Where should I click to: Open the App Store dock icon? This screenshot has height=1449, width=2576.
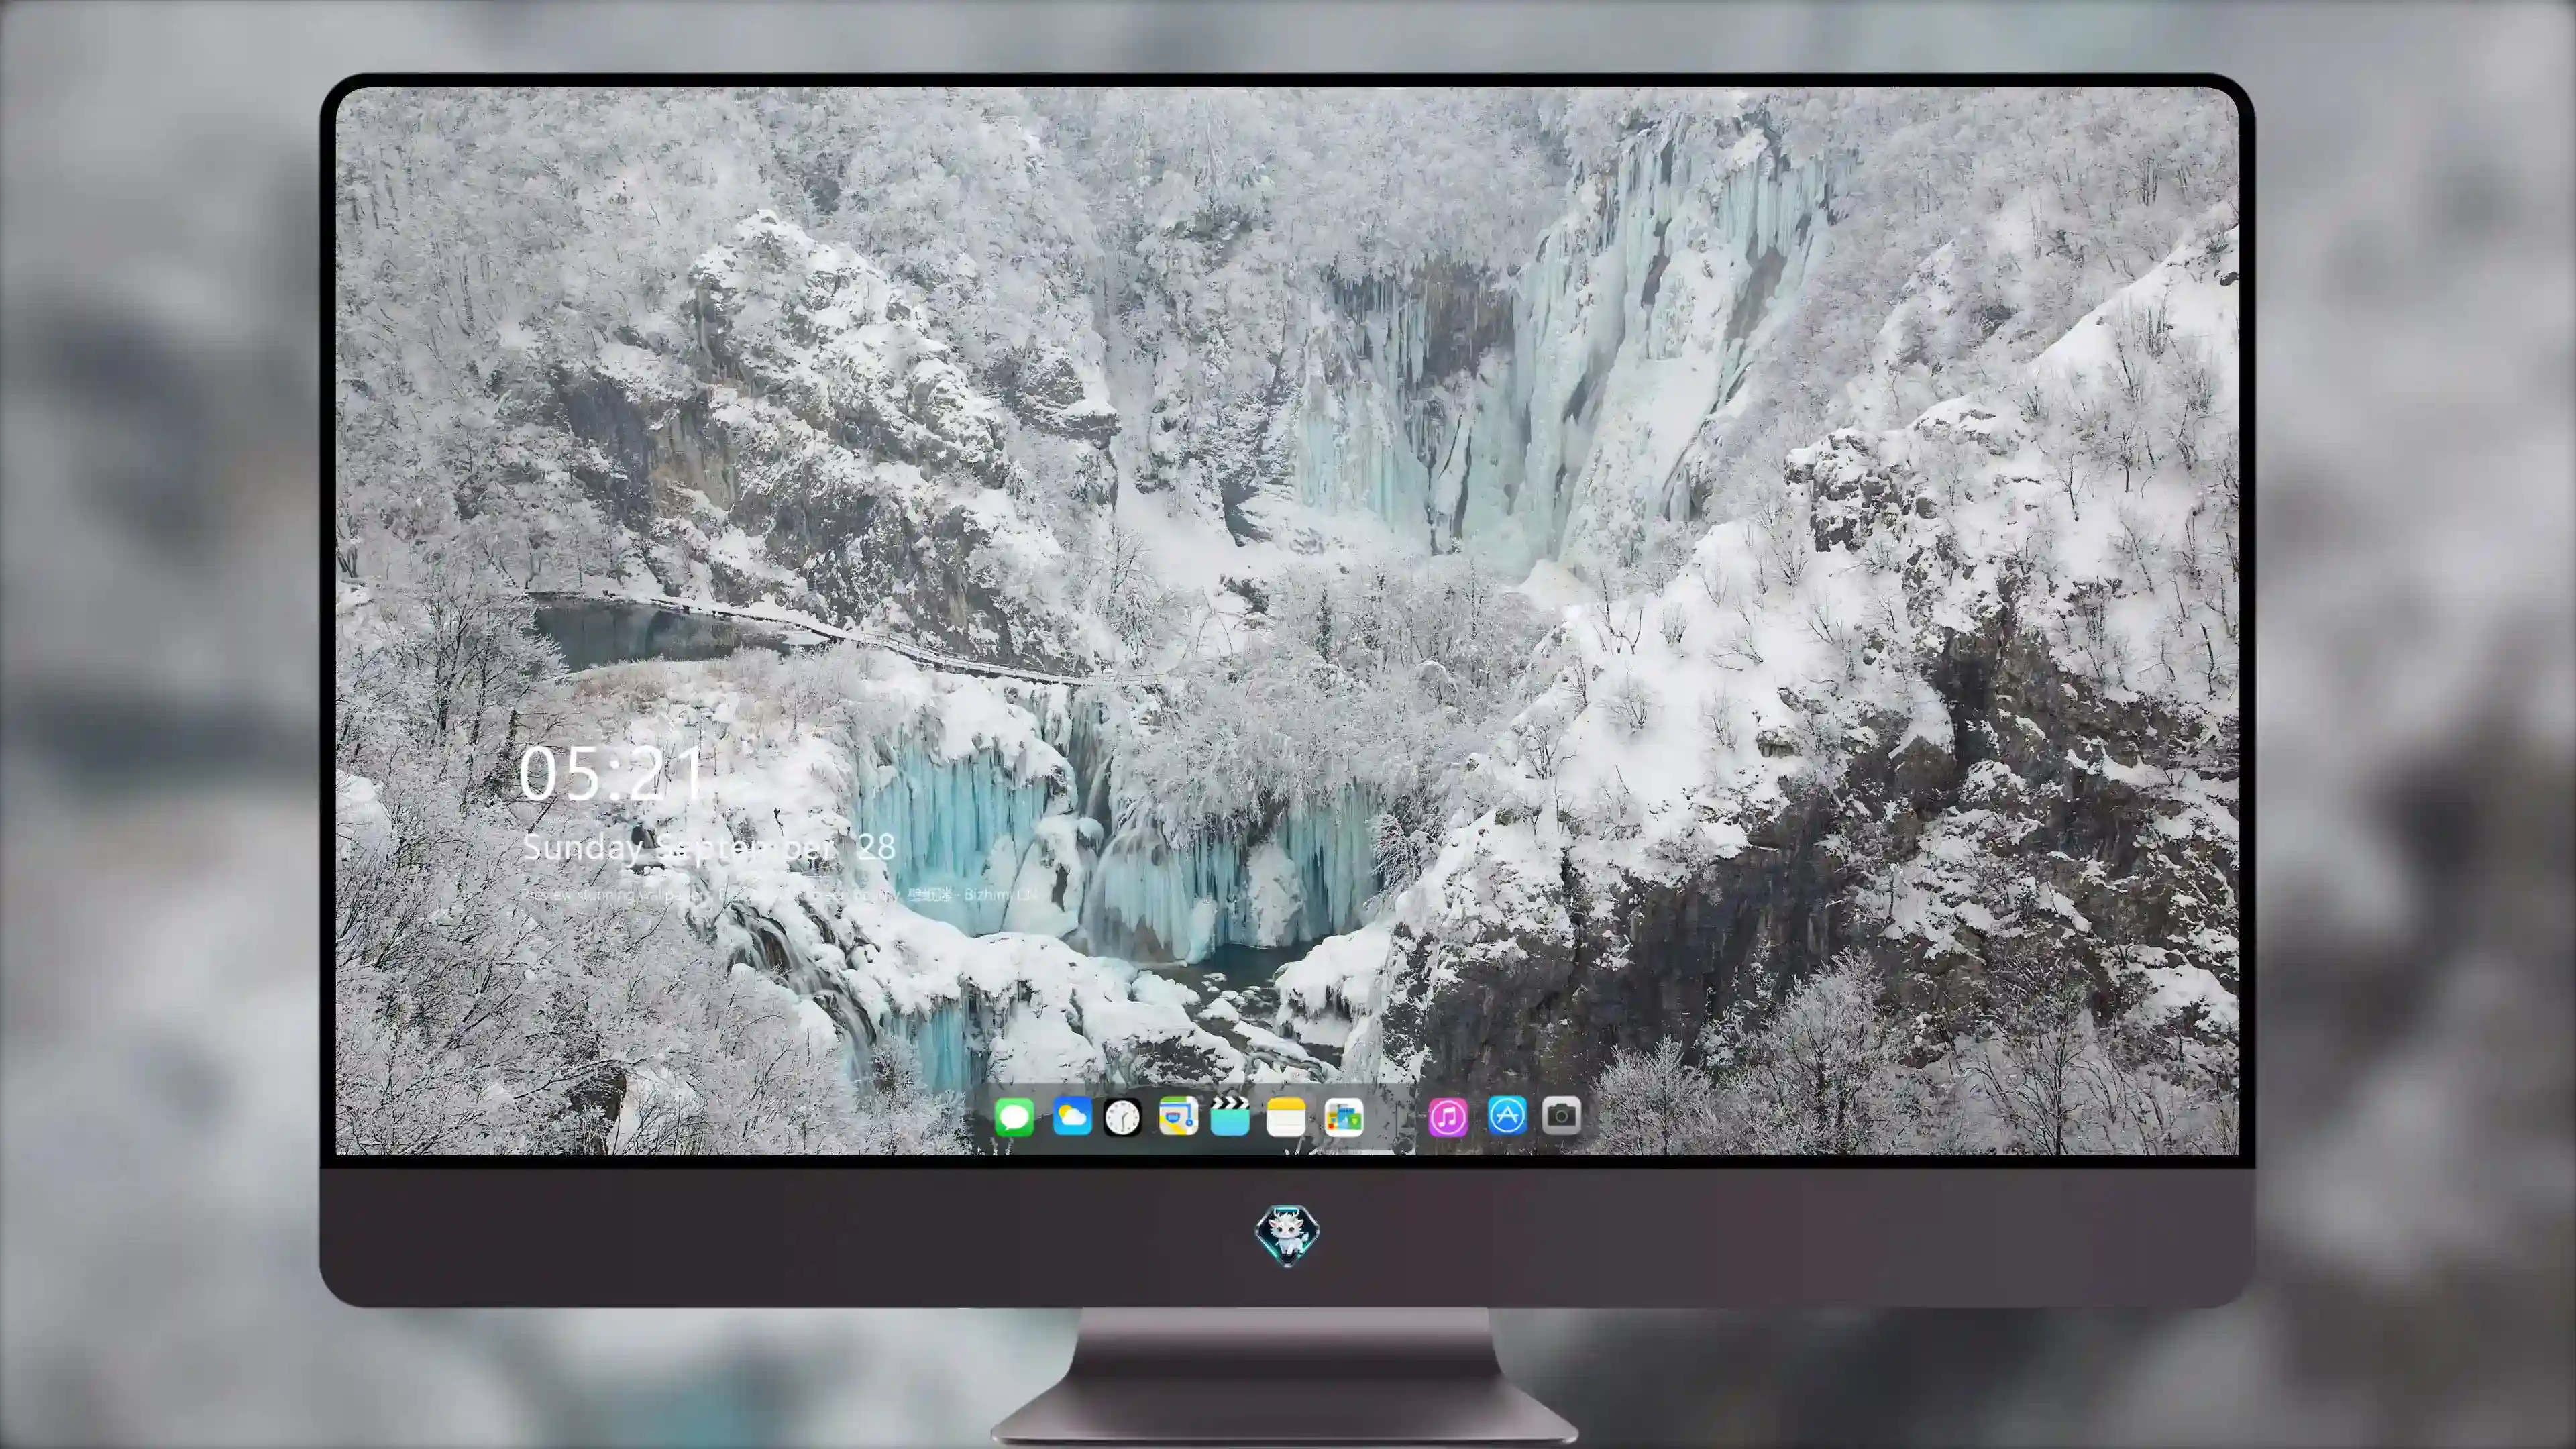[1507, 1115]
